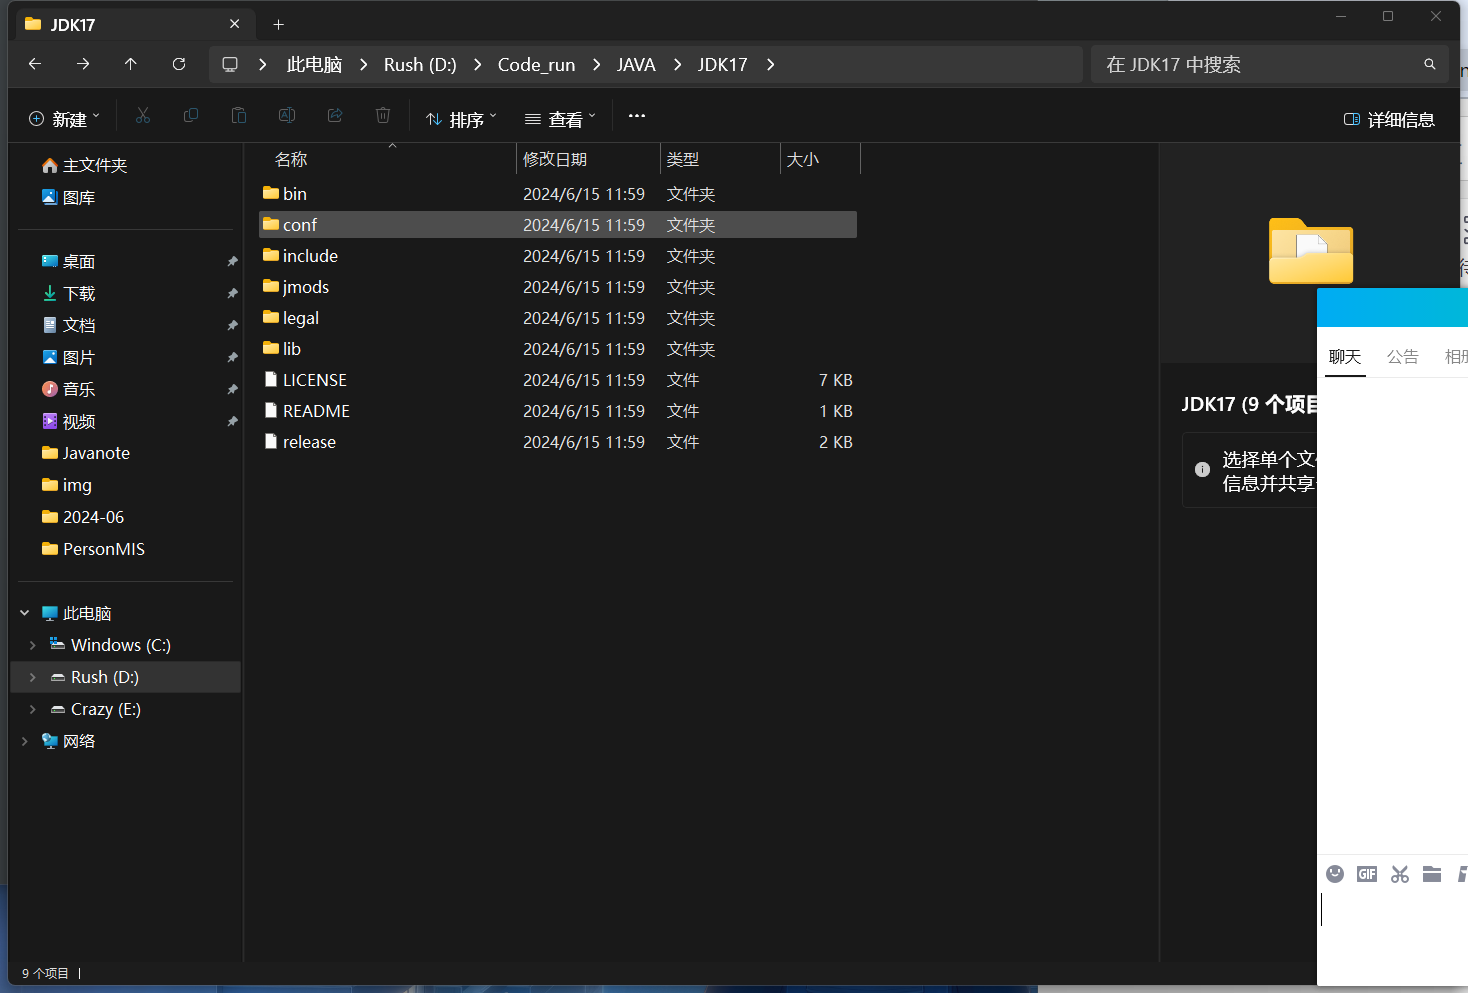1468x993 pixels.
Task: Click the Cut scissors toolbar icon
Action: pos(143,116)
